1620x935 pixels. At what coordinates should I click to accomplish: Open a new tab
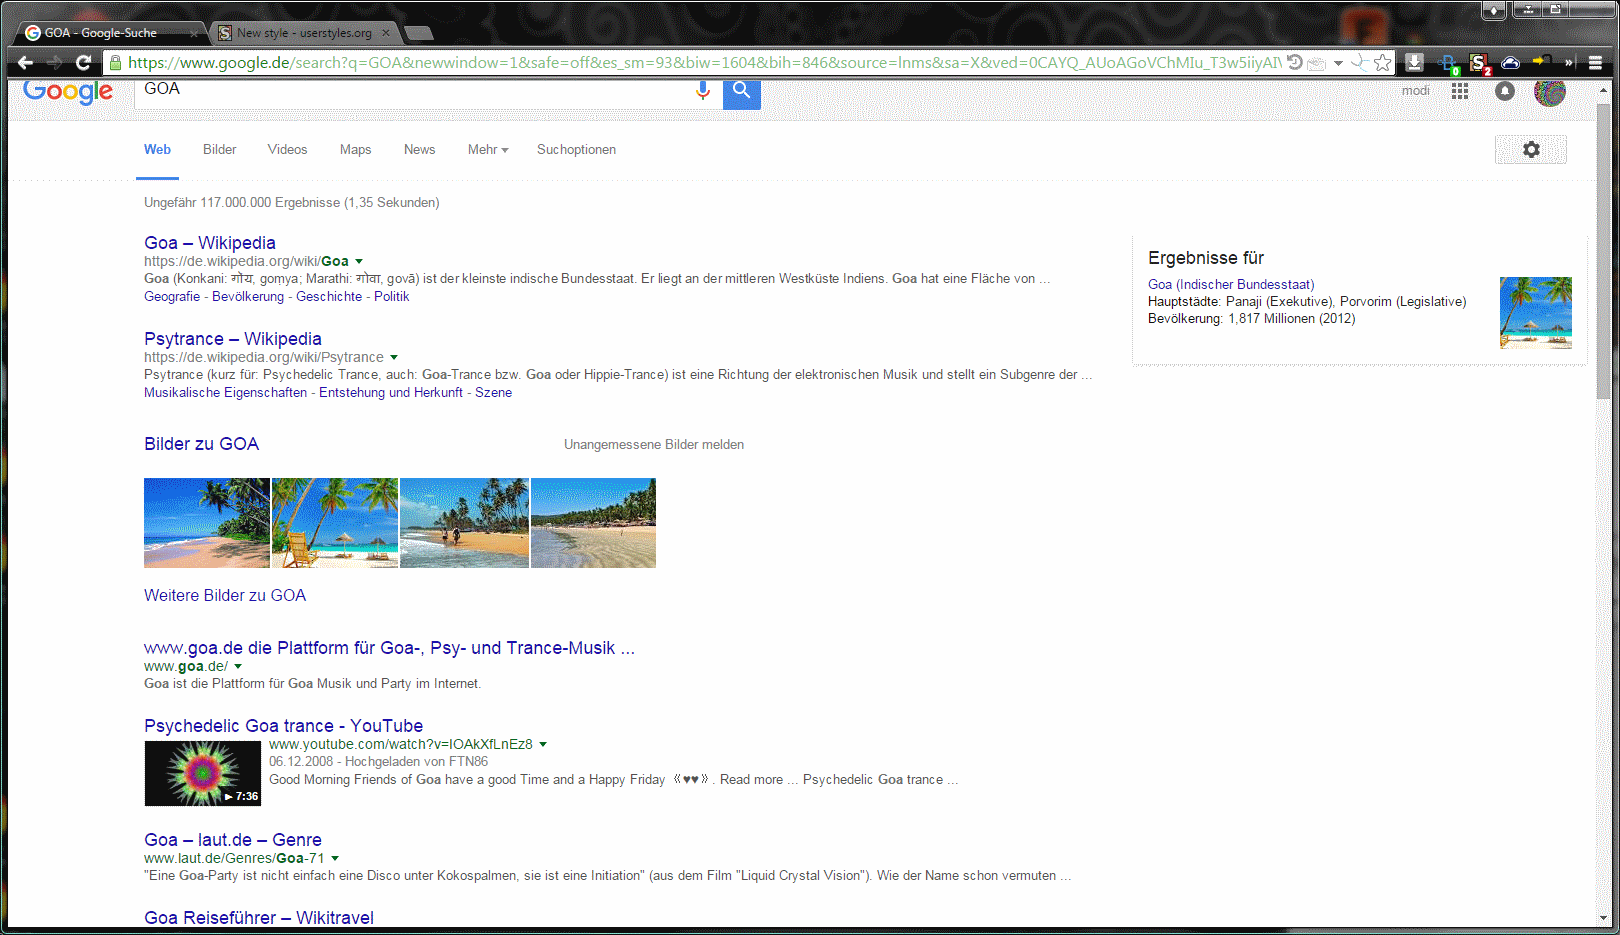tap(419, 33)
